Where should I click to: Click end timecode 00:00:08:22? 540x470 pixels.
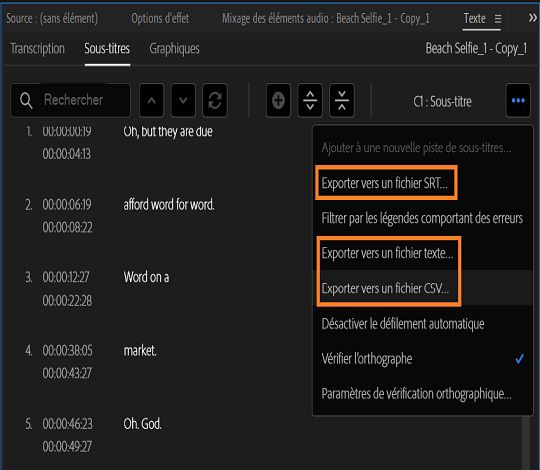pos(68,227)
